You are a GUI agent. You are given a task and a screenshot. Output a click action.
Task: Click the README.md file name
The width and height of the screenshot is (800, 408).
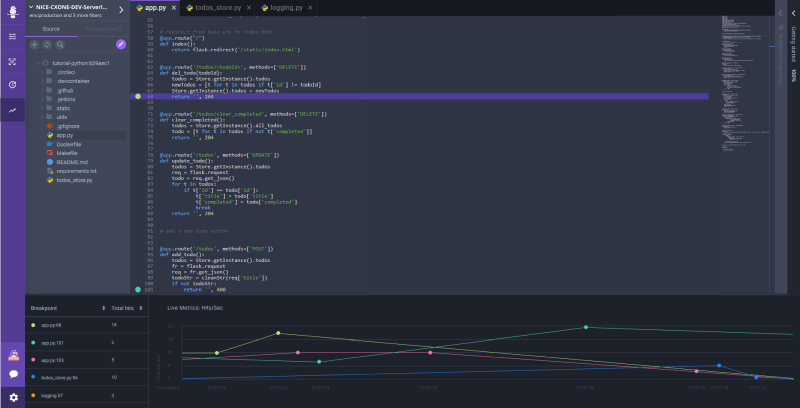click(x=72, y=162)
